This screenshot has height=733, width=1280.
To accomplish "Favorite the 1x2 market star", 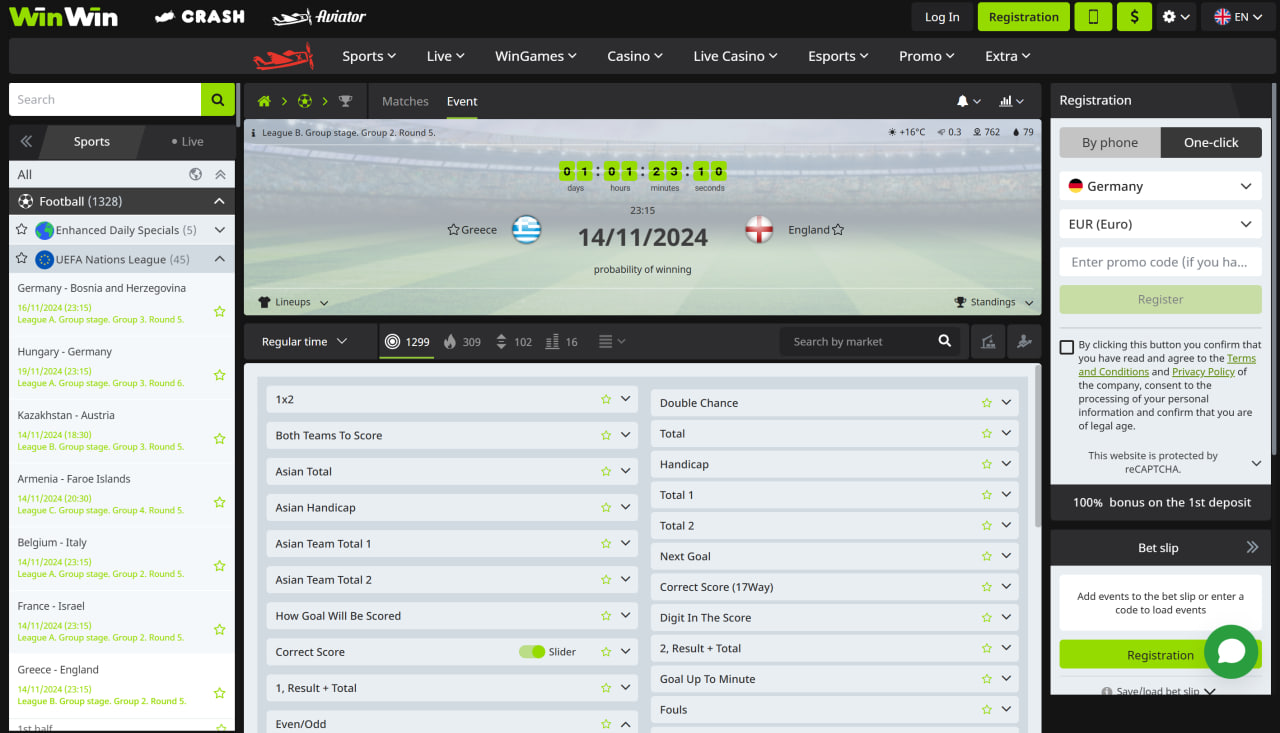I will click(x=606, y=399).
